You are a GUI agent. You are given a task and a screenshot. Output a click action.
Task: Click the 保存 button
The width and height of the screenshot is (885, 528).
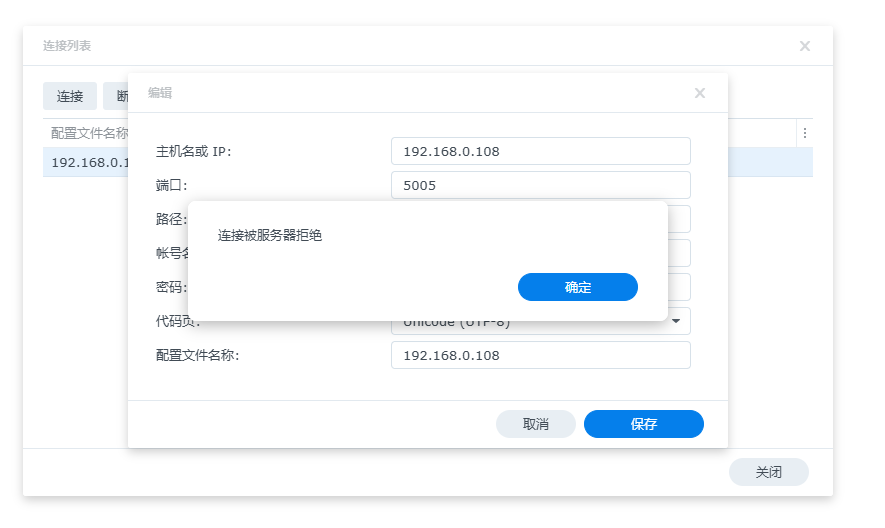[x=644, y=424]
